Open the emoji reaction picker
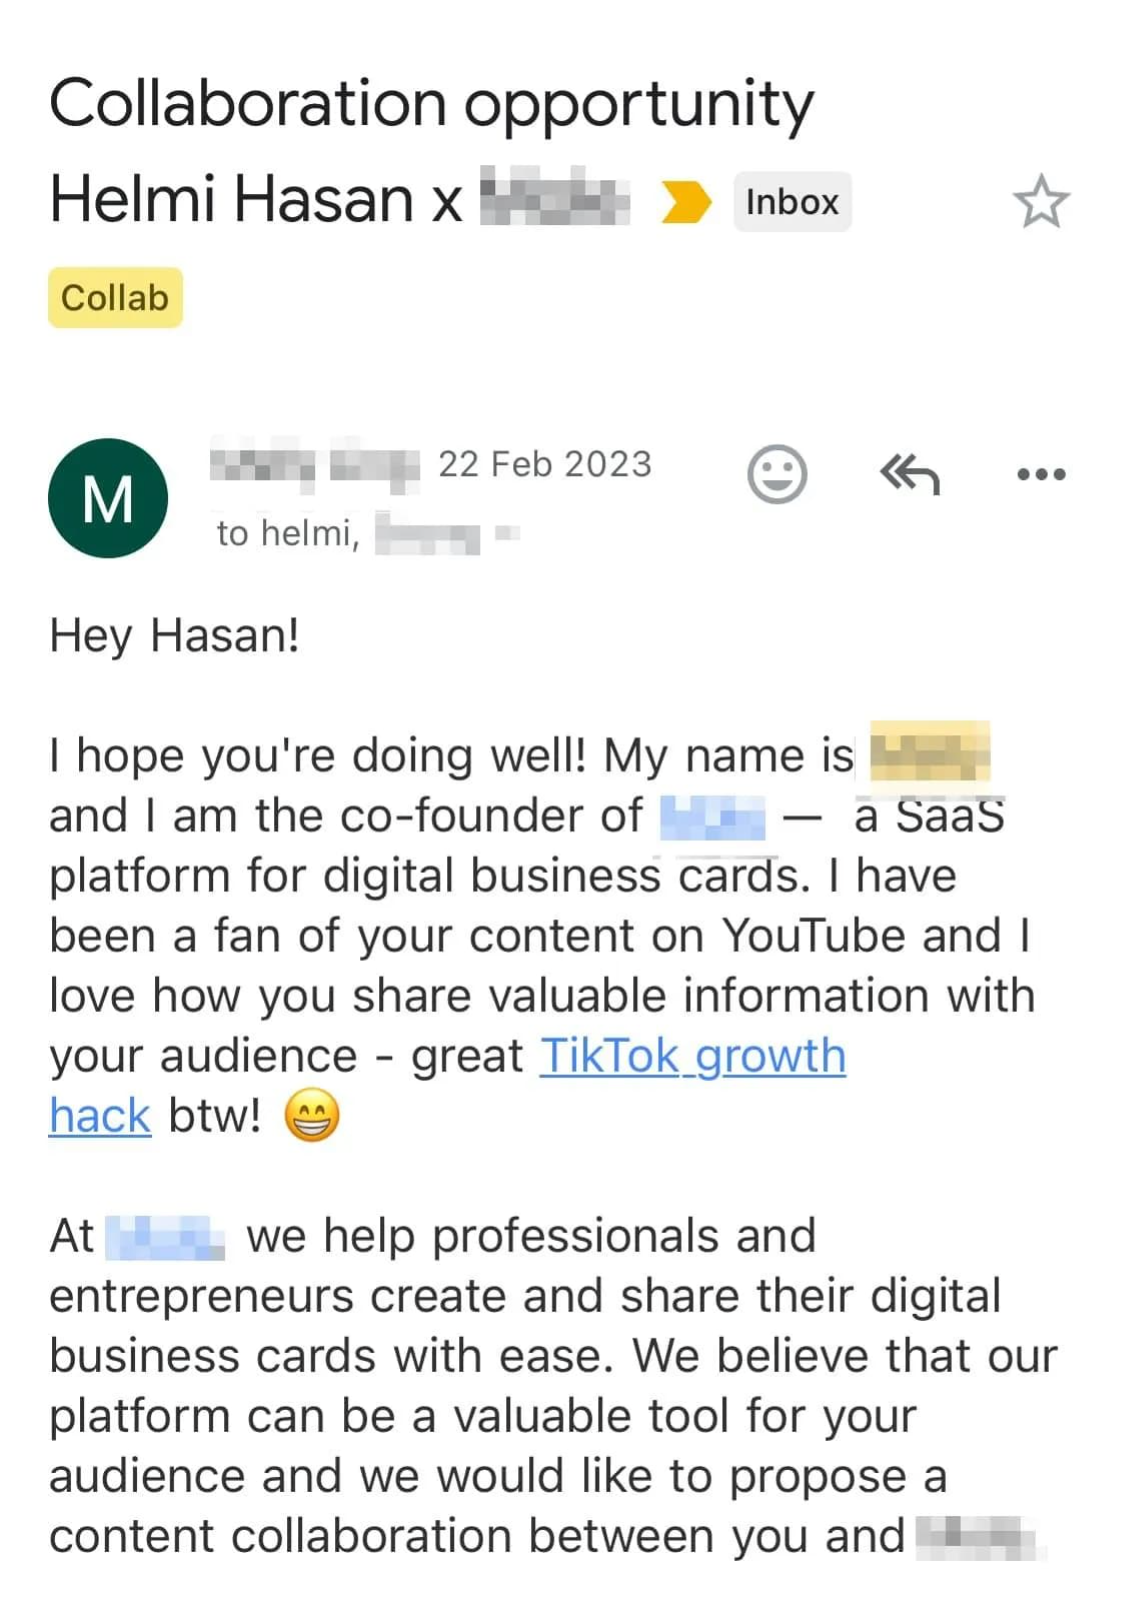The height and width of the screenshot is (1620, 1125). (x=777, y=473)
